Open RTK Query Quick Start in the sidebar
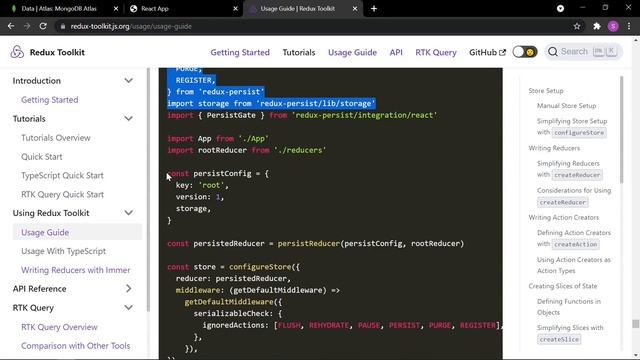This screenshot has width=640, height=360. click(62, 194)
